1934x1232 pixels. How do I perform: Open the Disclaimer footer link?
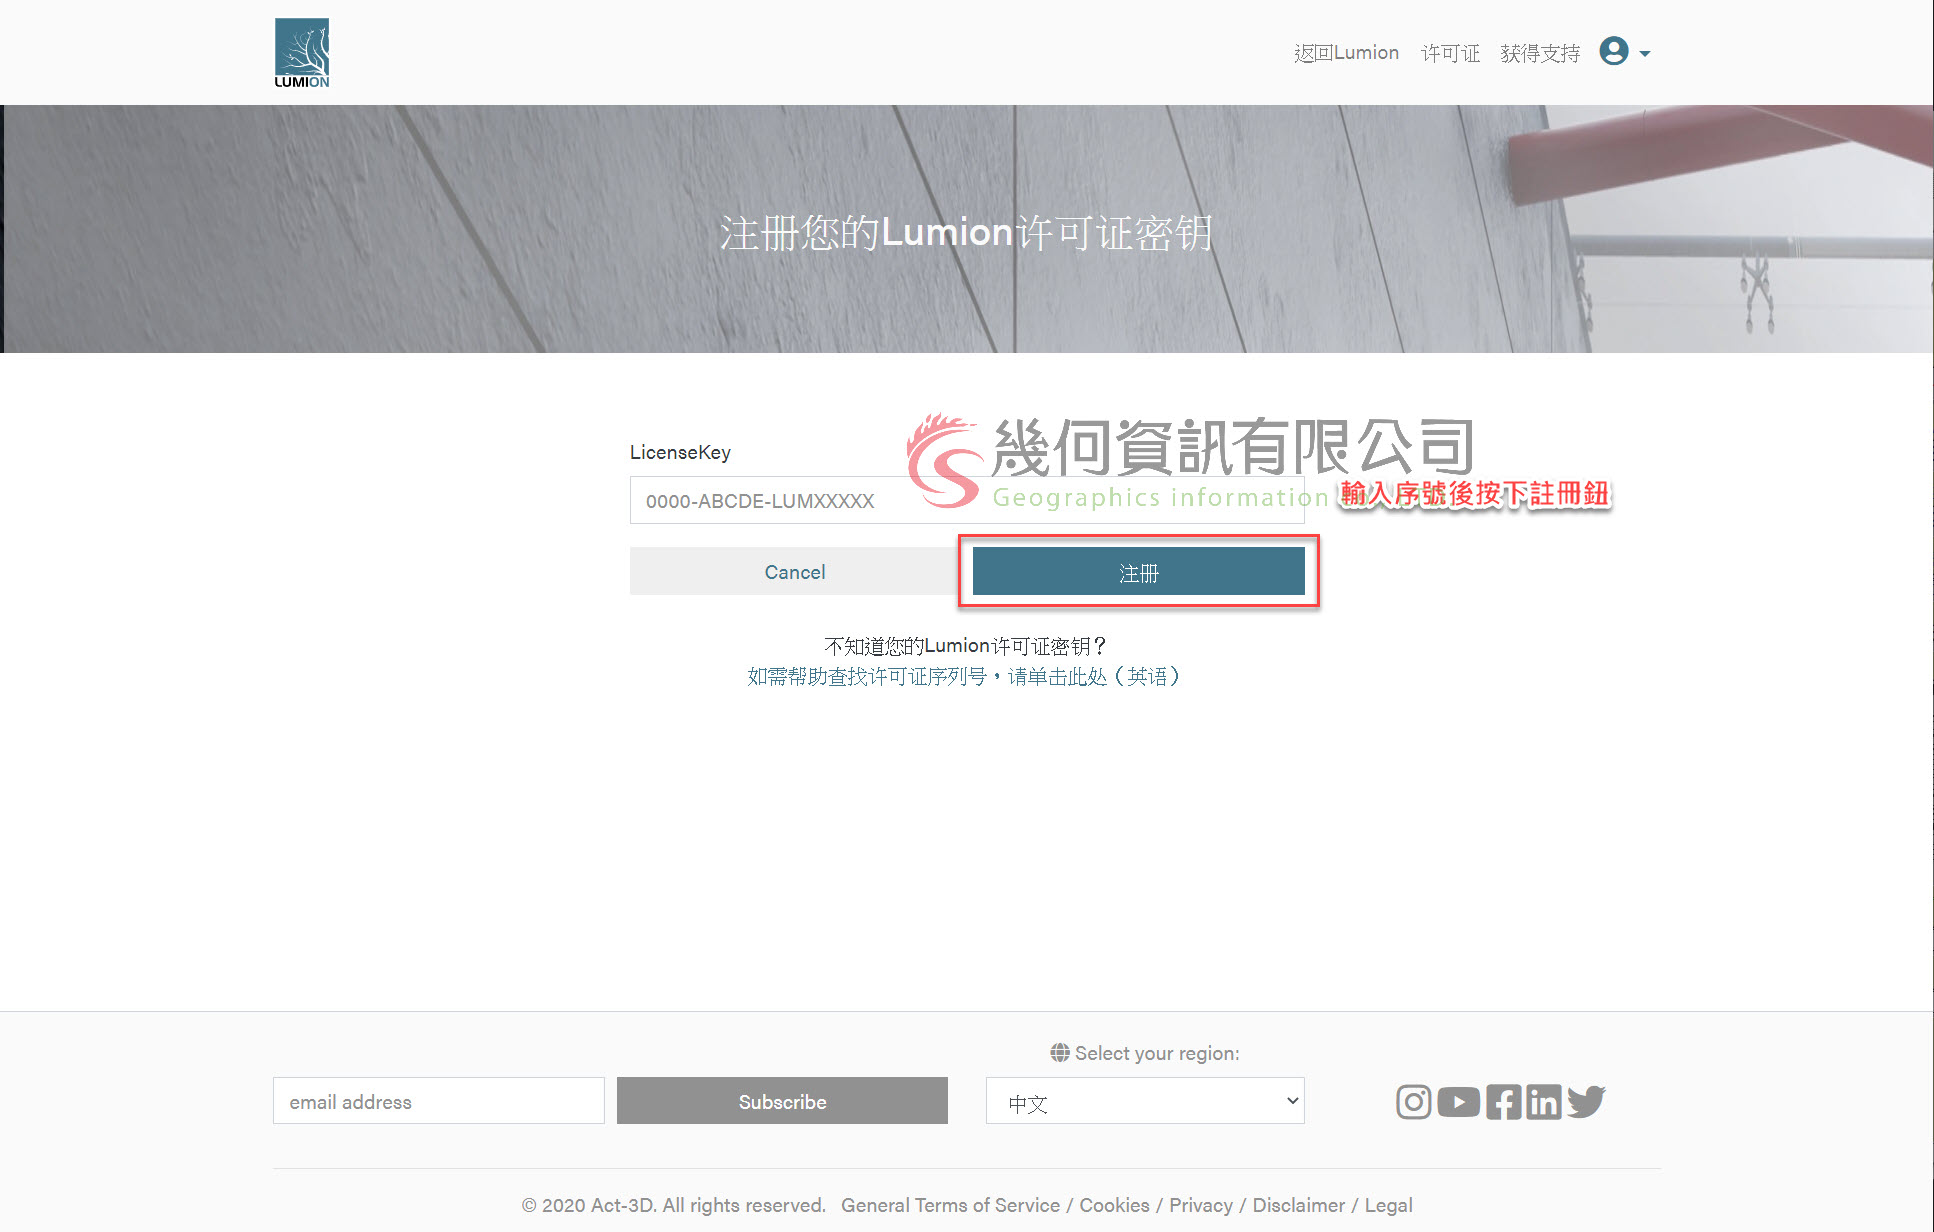1298,1205
